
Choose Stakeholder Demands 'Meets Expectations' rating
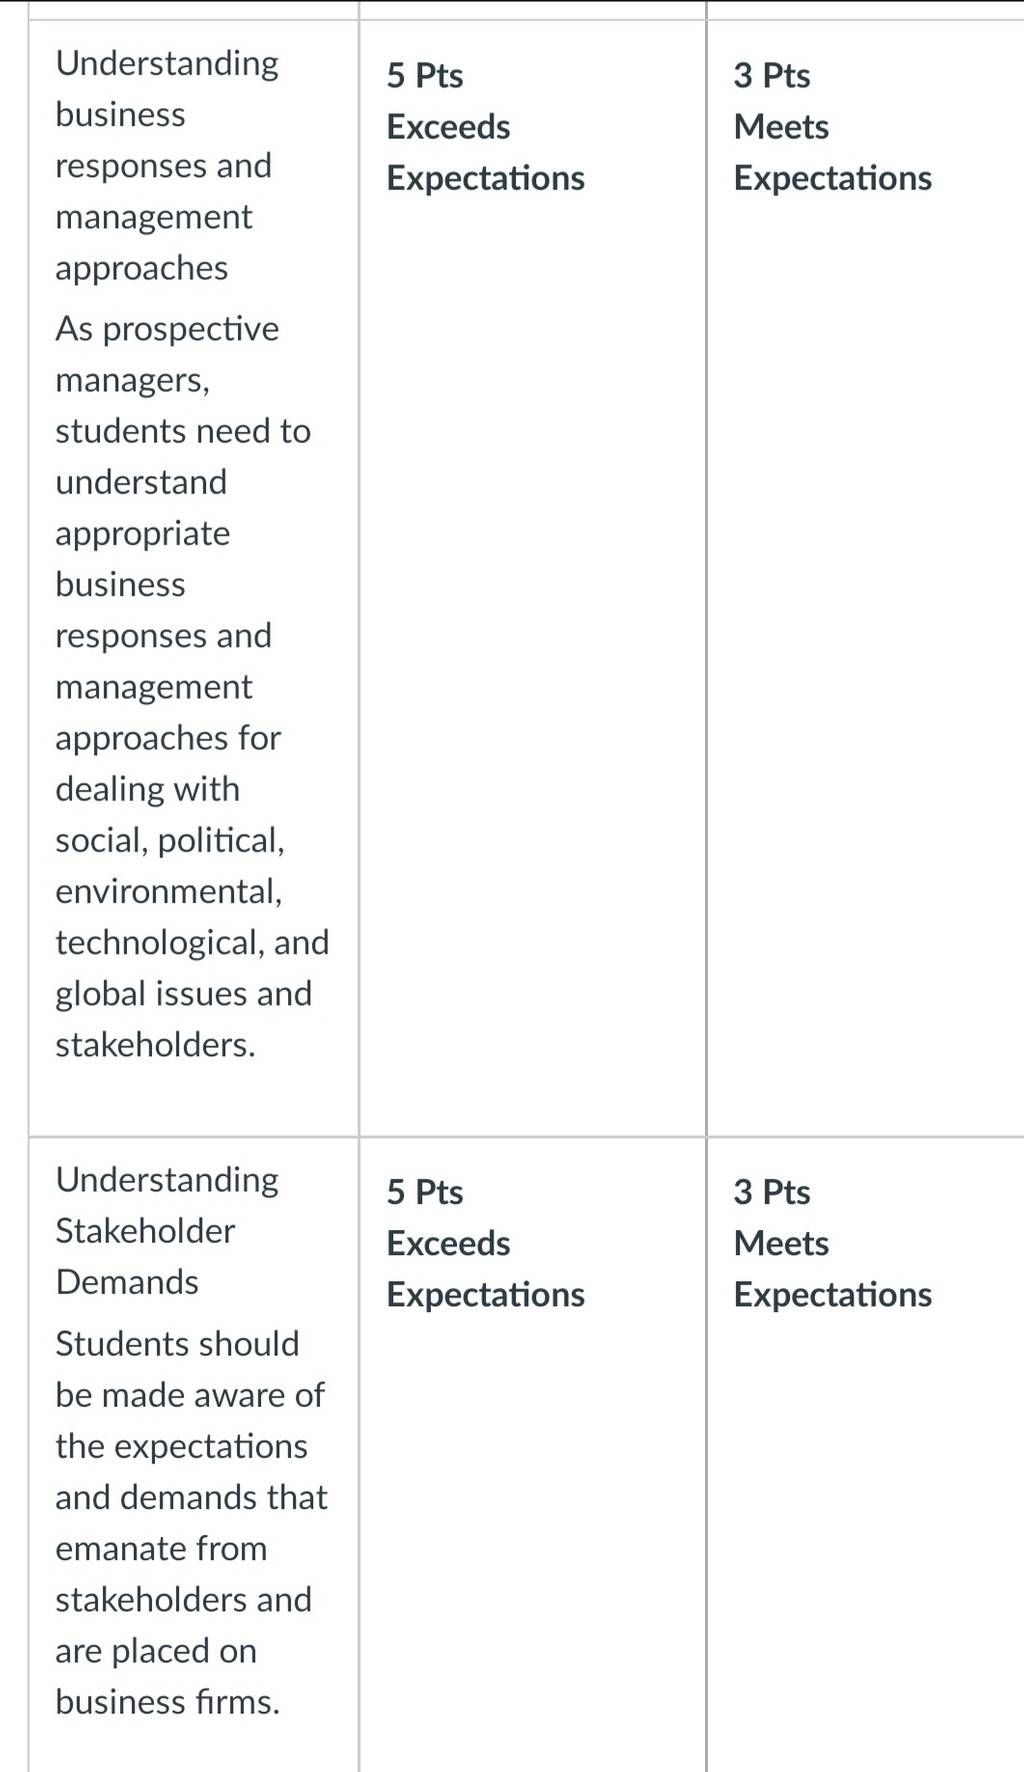[x=833, y=1269]
